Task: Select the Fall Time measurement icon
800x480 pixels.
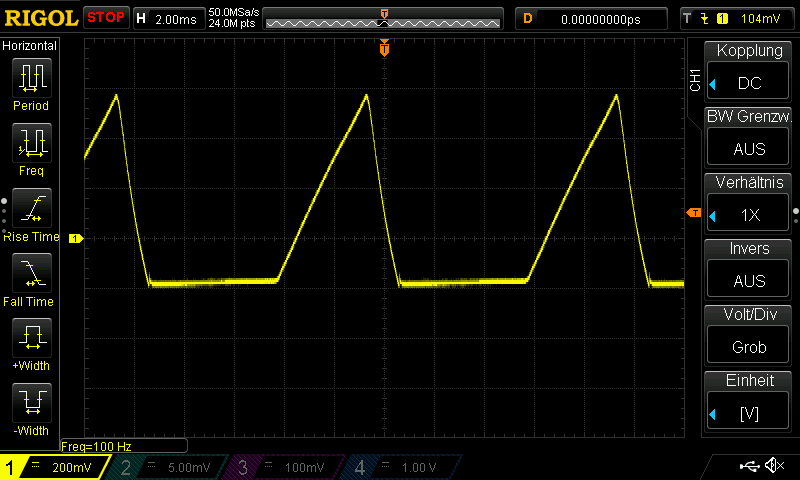Action: pyautogui.click(x=32, y=272)
